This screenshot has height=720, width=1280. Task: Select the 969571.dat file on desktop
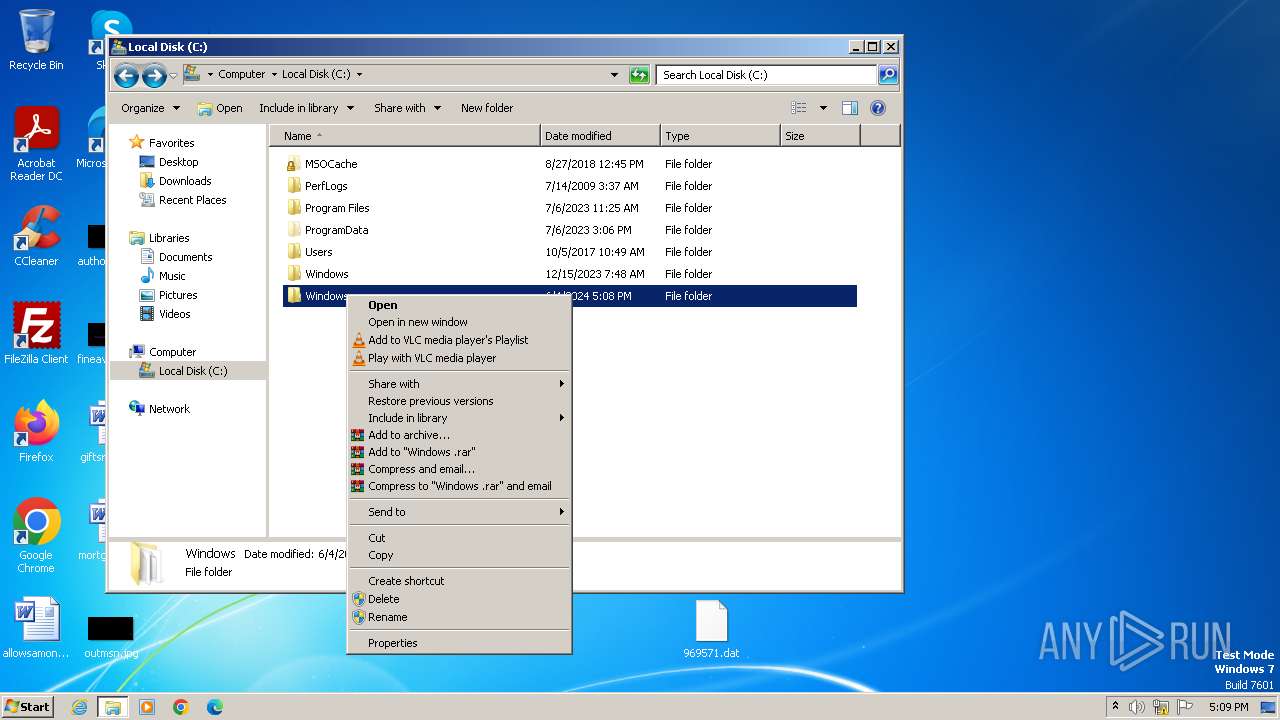(711, 630)
